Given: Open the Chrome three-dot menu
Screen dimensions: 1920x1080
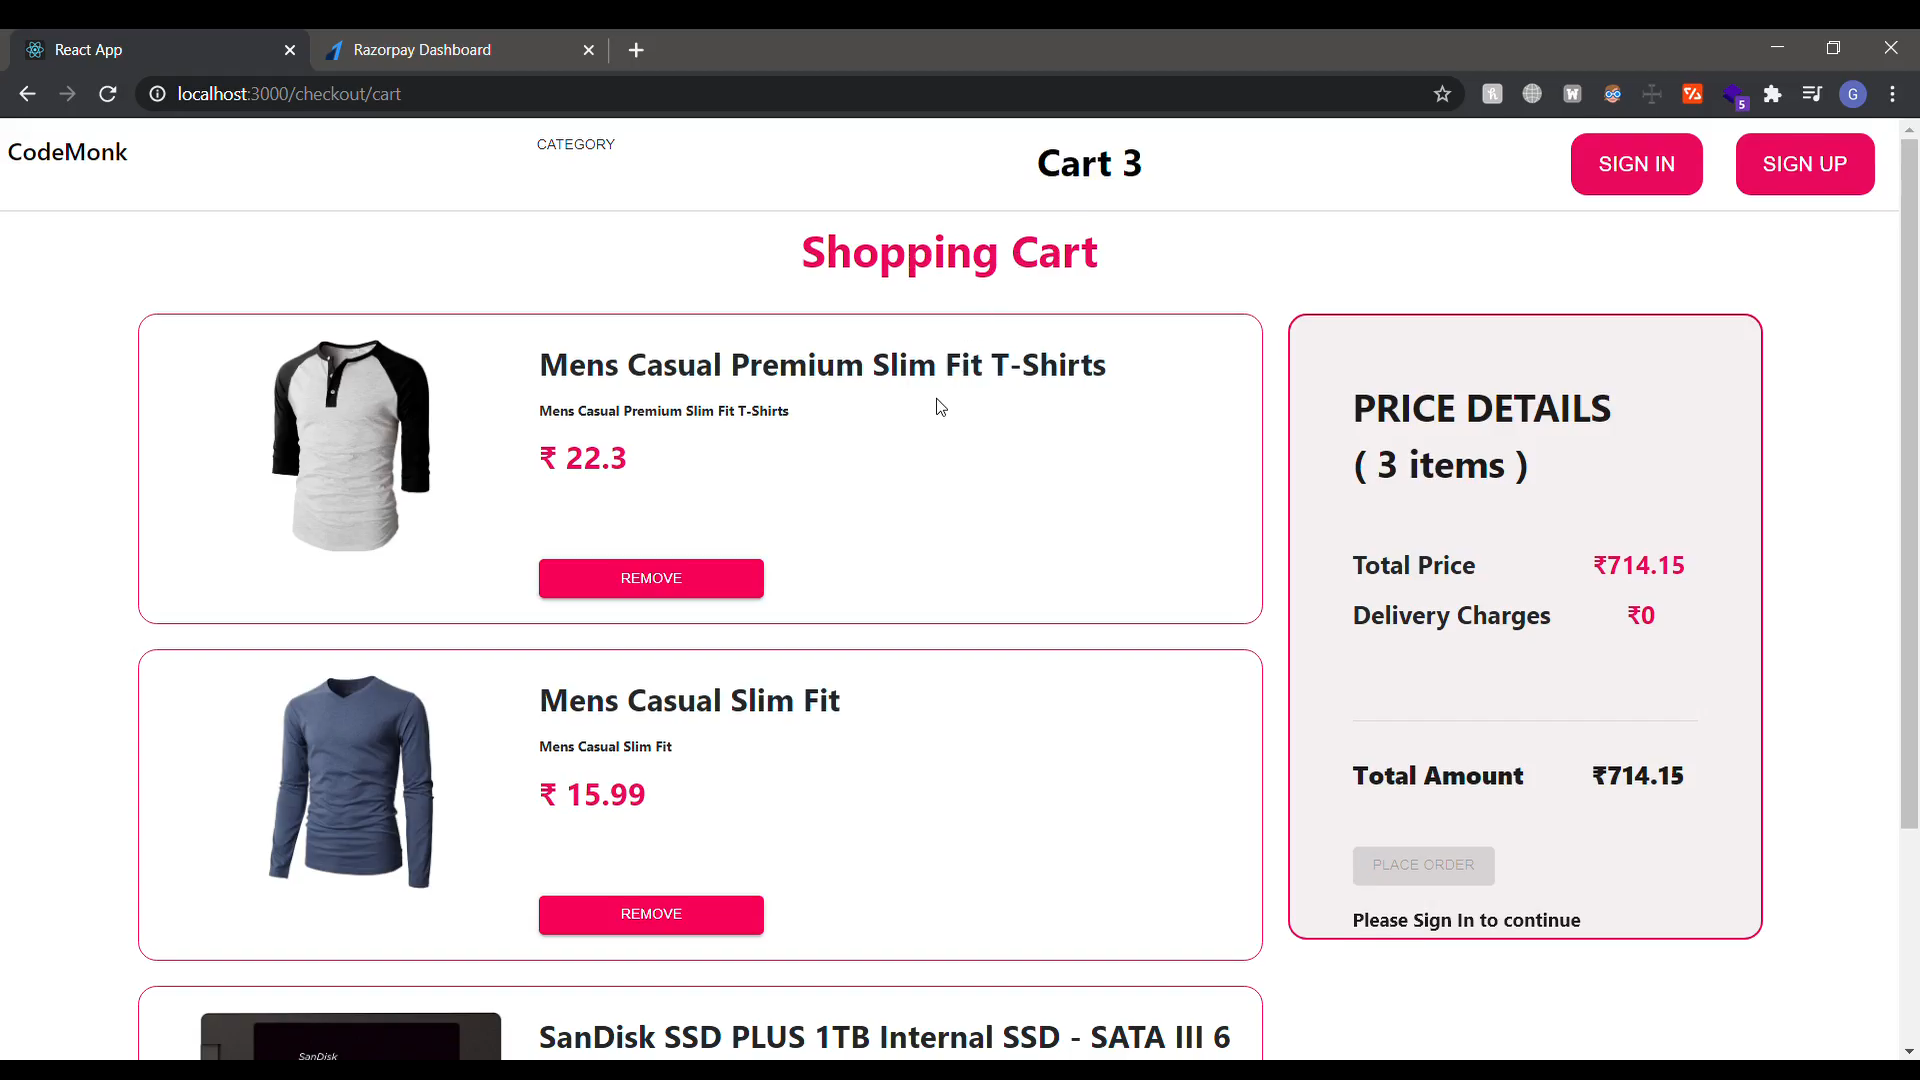Looking at the screenshot, I should 1893,94.
